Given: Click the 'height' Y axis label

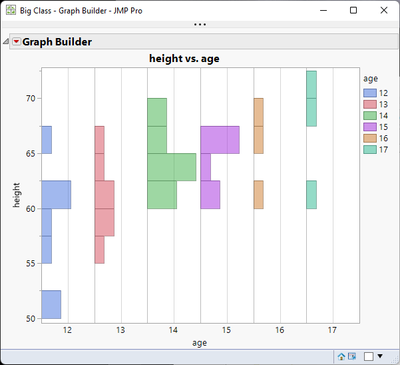Looking at the screenshot, I should click(x=16, y=195).
